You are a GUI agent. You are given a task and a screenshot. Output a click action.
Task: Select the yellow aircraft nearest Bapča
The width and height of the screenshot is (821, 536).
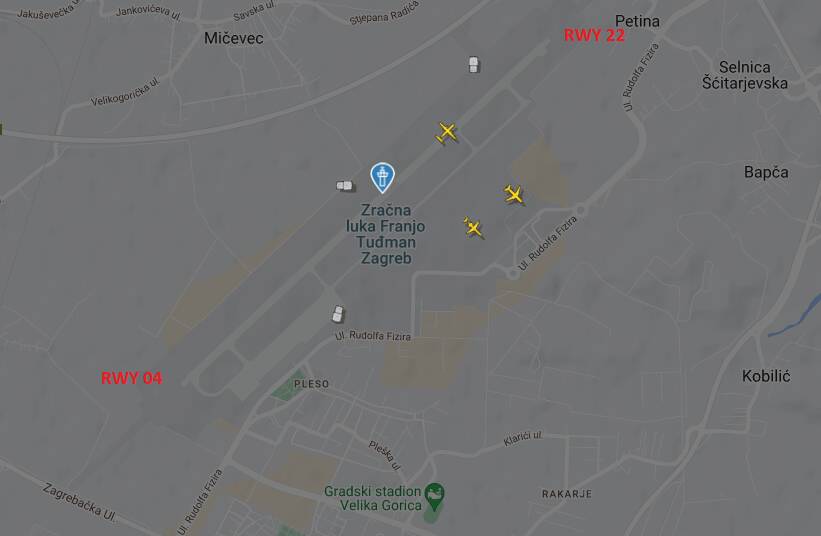(x=514, y=194)
